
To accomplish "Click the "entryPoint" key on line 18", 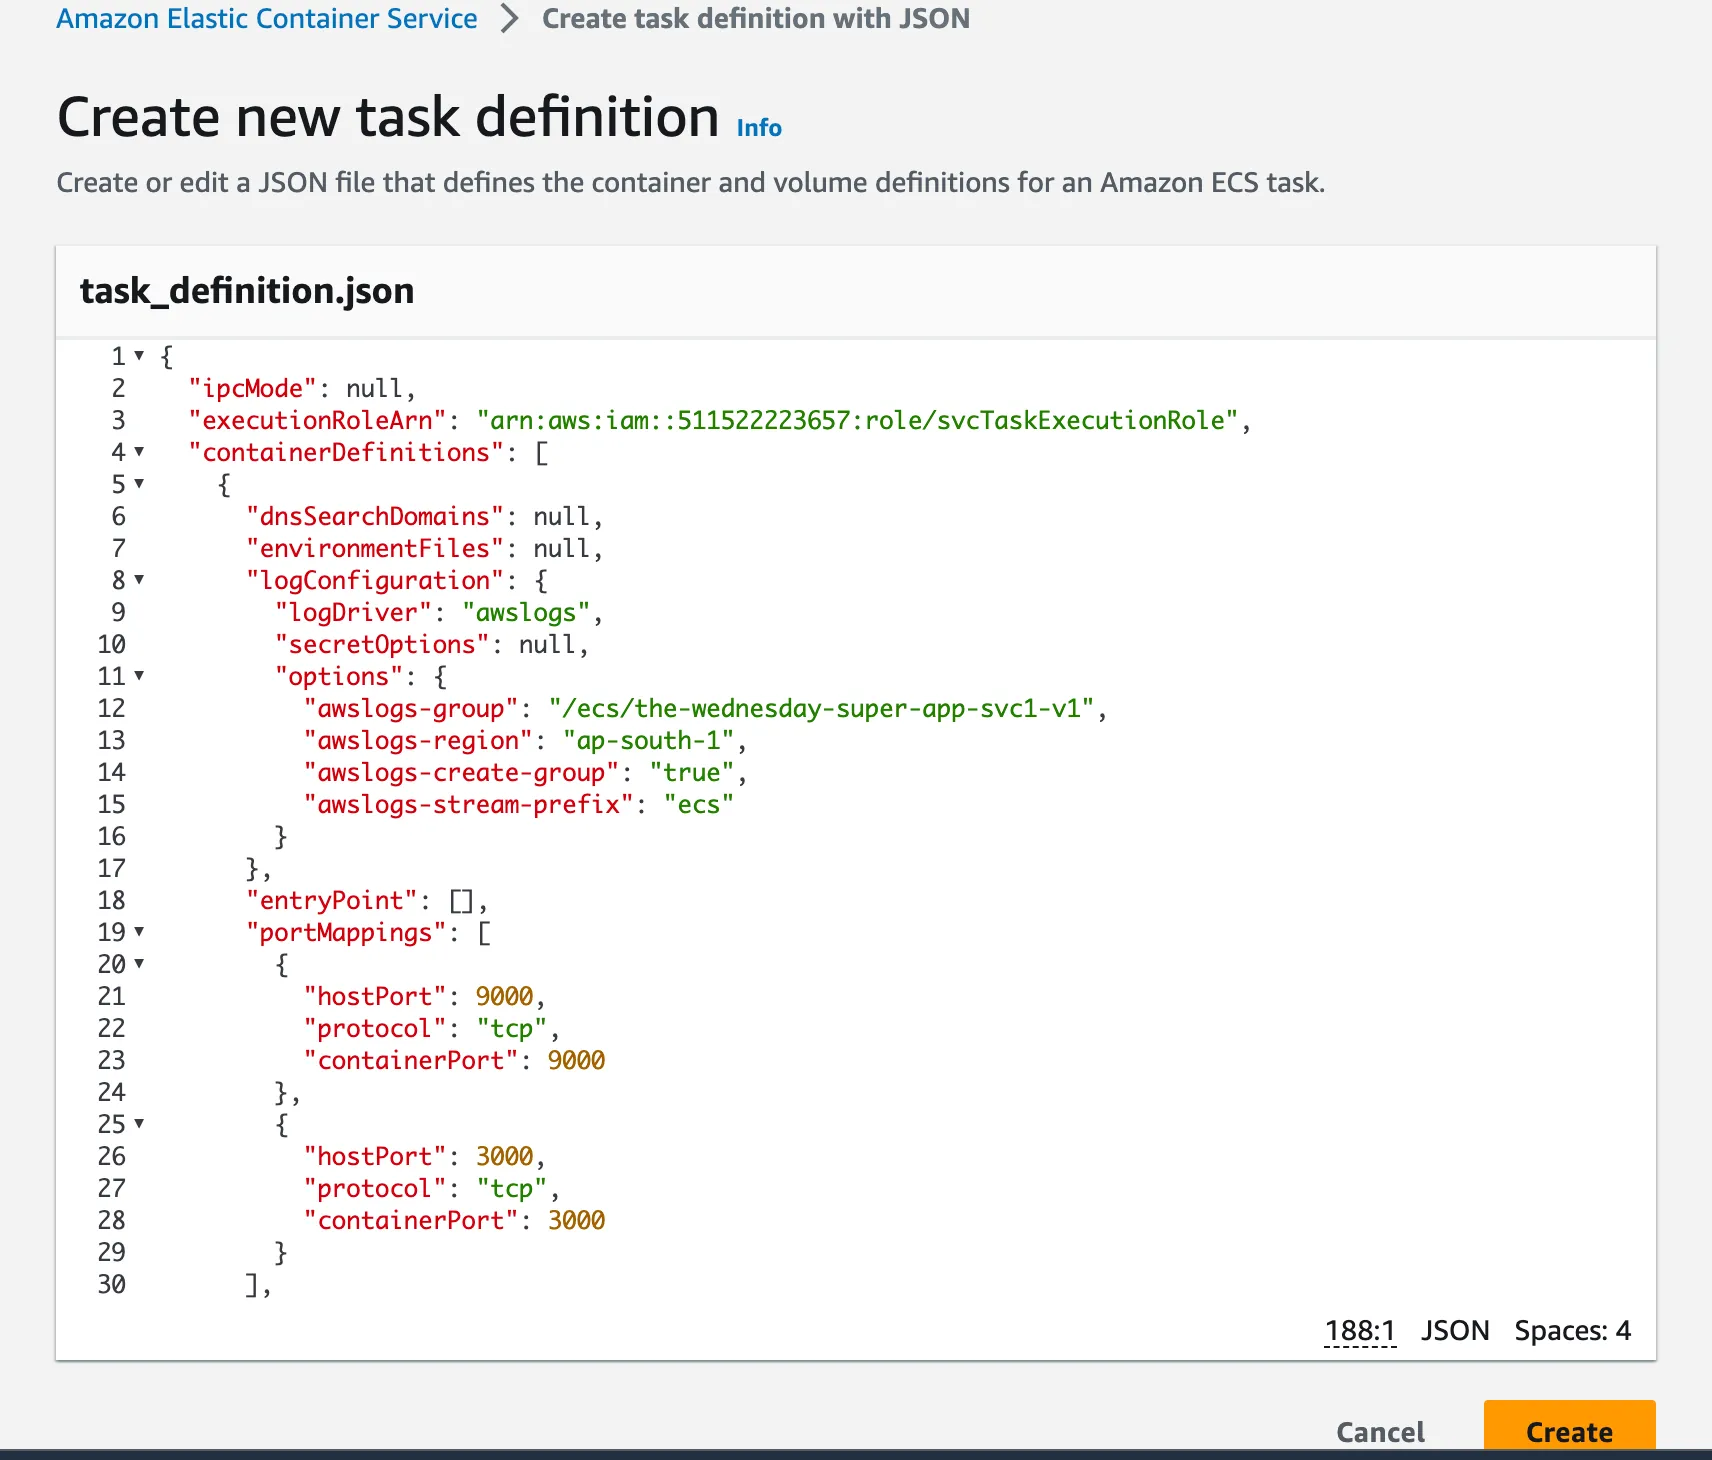I will tap(331, 900).
